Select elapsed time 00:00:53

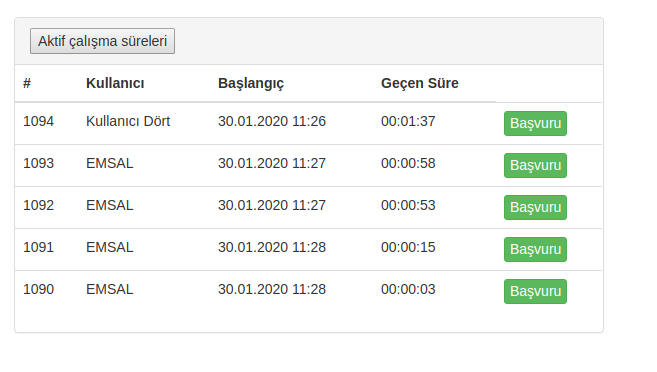(408, 205)
